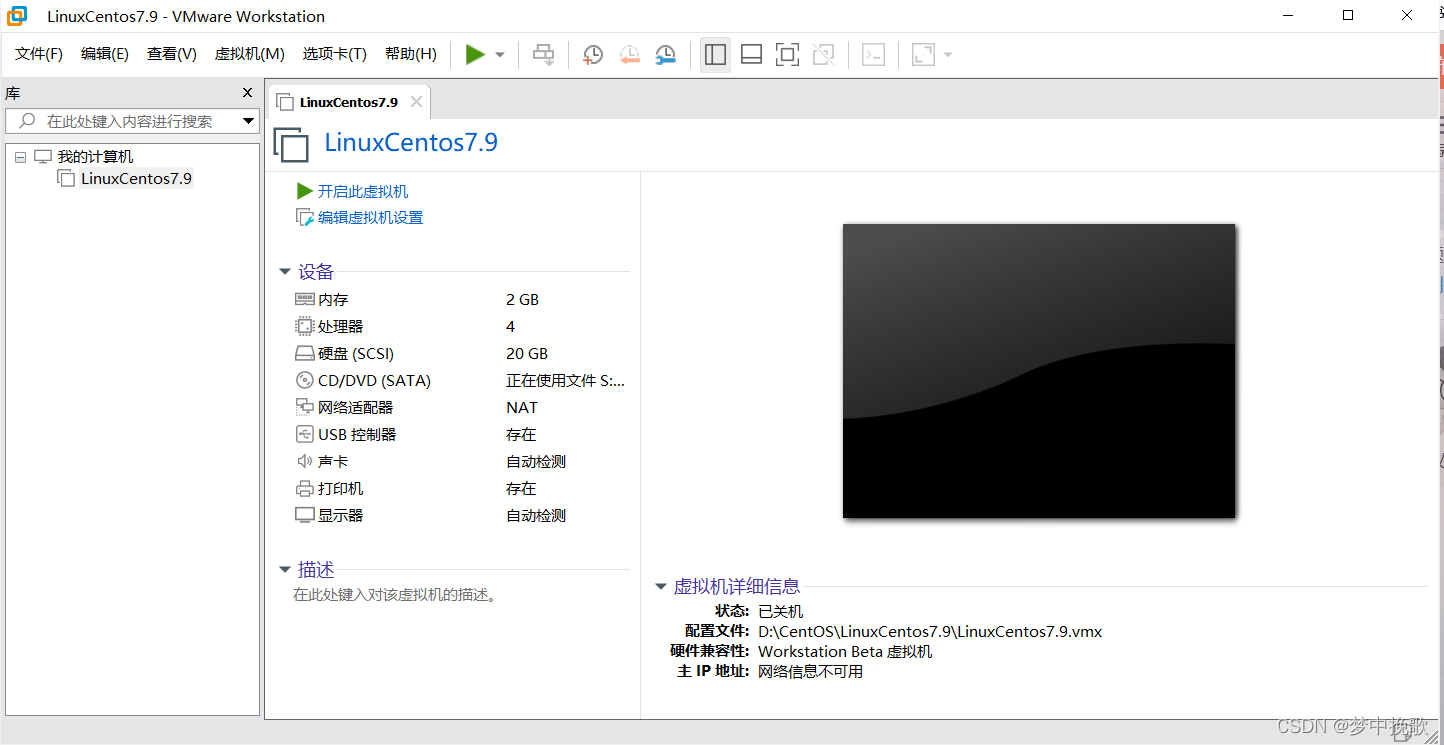
Task: Click the take snapshot clock icon
Action: 593,55
